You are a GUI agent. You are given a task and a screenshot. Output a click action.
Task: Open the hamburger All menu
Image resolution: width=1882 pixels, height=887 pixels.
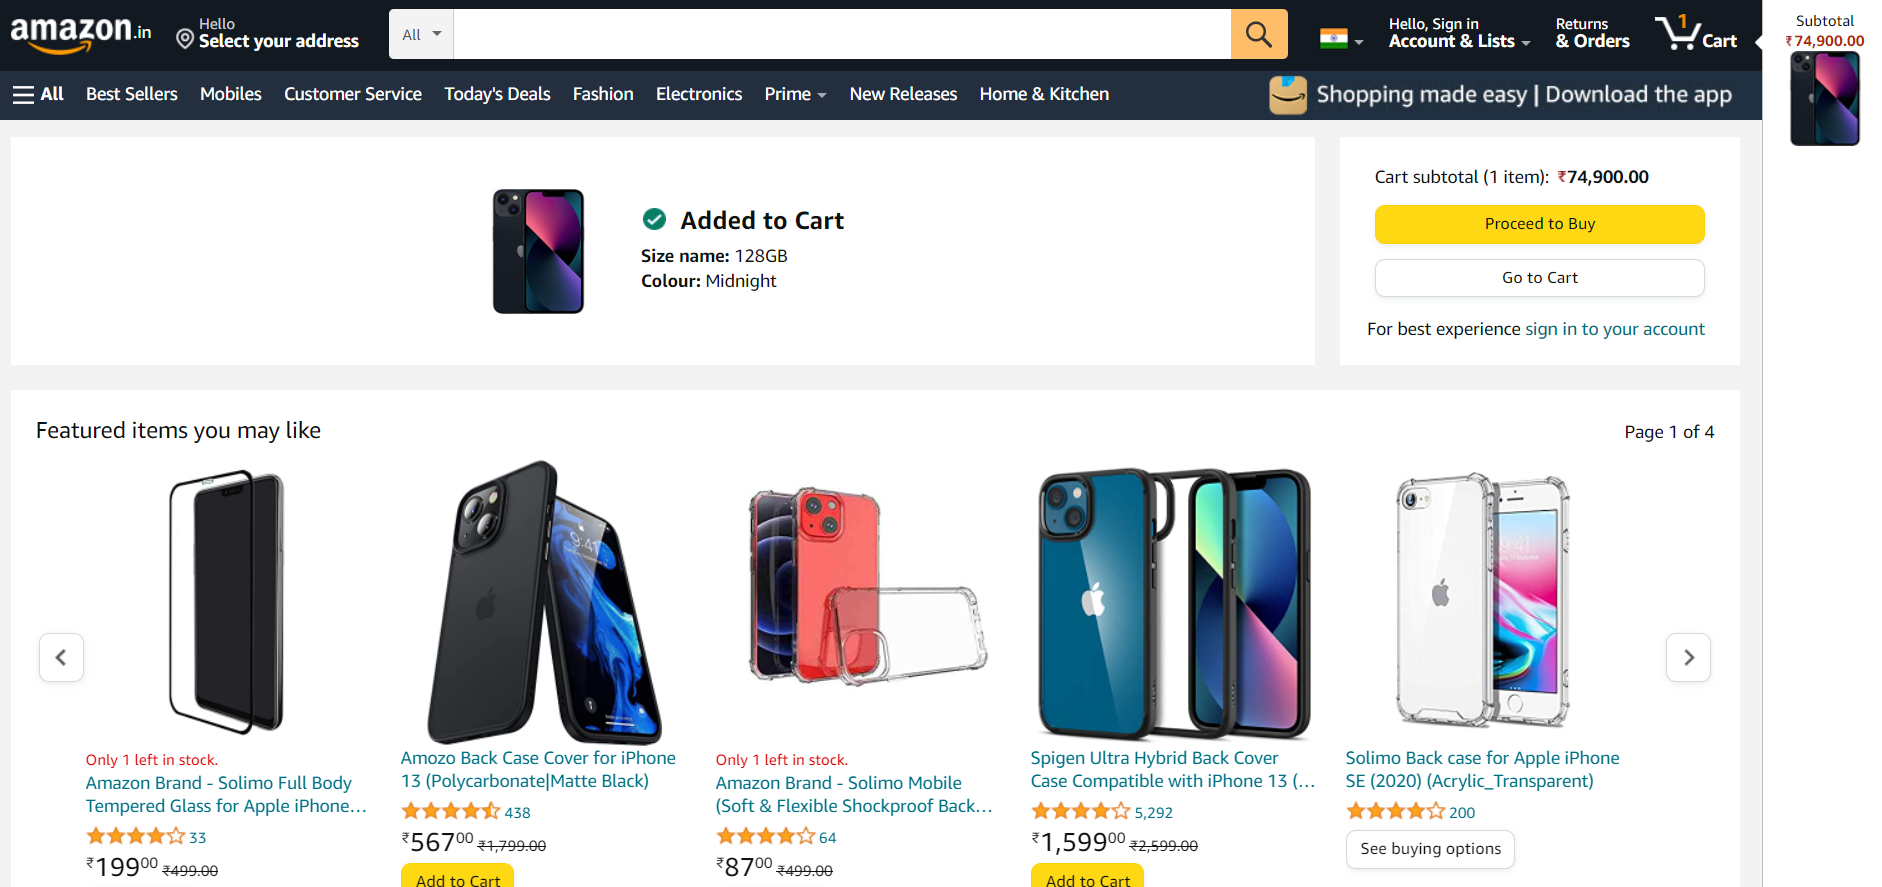[22, 93]
